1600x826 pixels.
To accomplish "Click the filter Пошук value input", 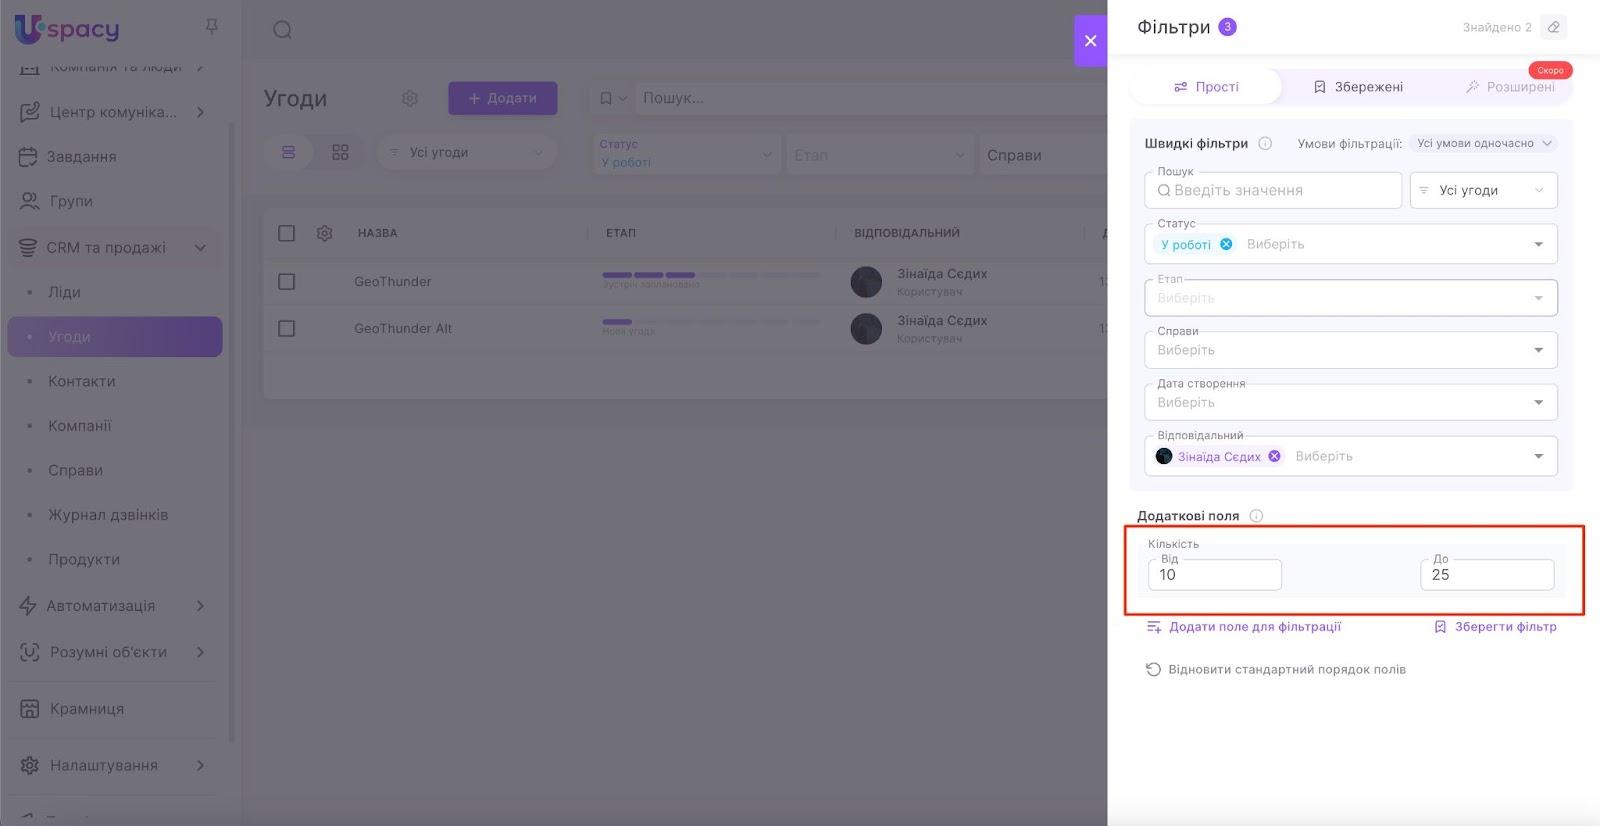I will [1273, 190].
